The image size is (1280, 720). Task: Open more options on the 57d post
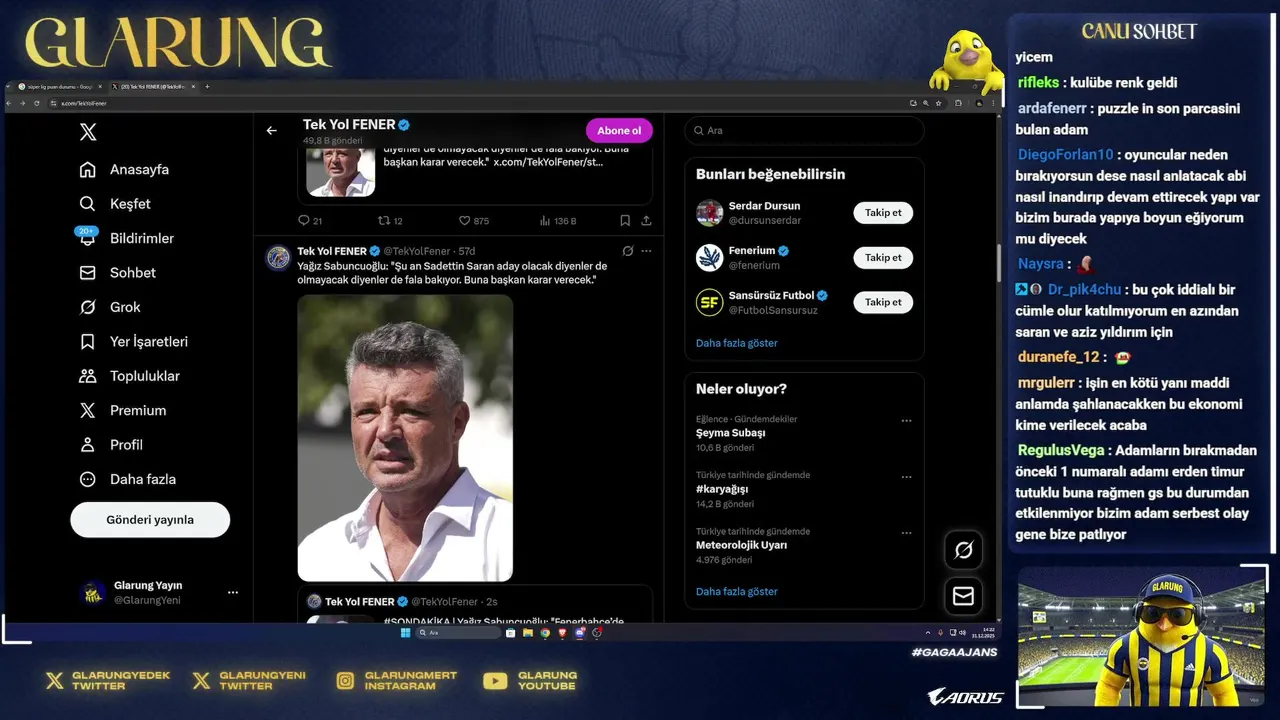point(646,251)
